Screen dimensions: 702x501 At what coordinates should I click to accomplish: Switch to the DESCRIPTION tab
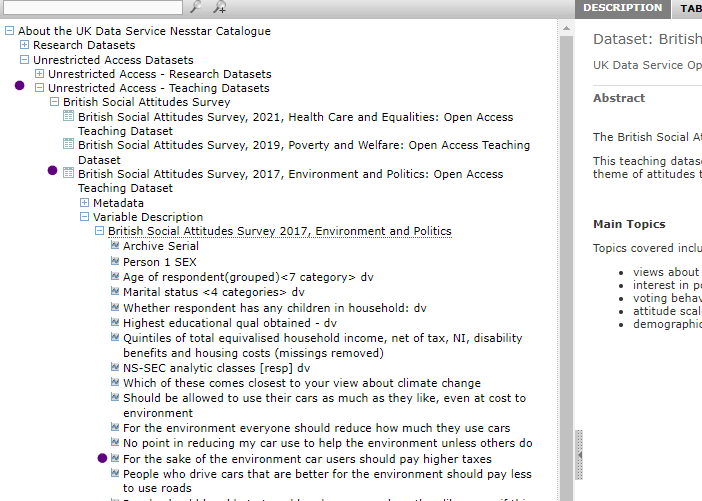[x=622, y=8]
